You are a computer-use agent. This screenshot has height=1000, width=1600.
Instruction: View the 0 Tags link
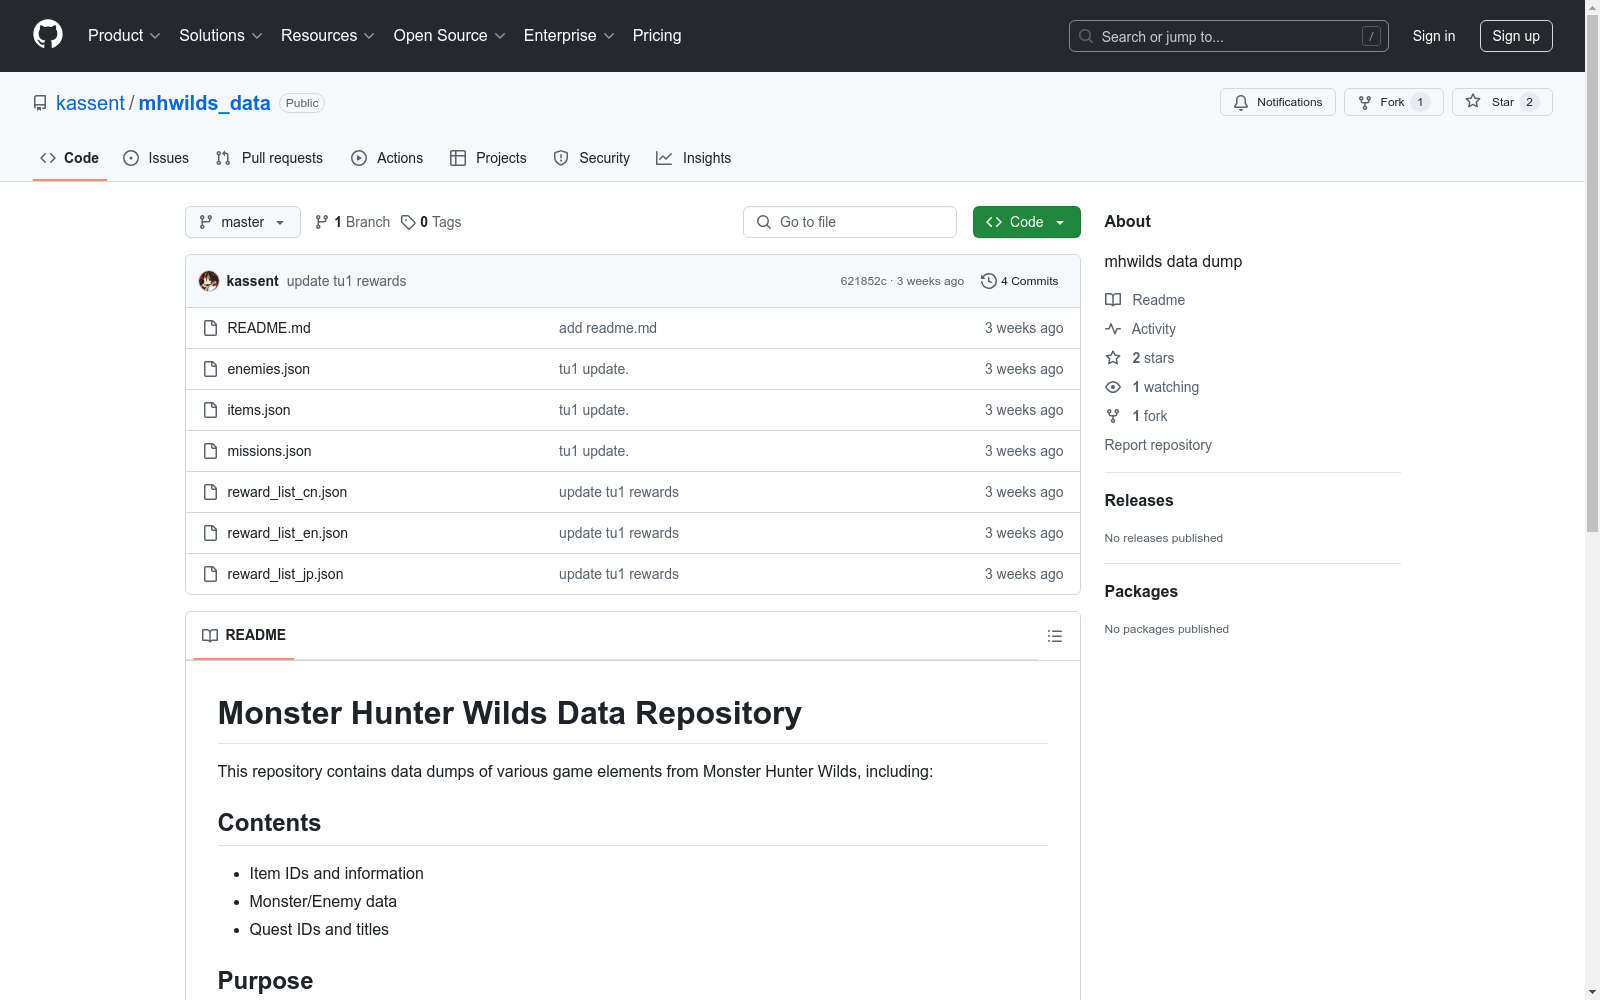tap(431, 222)
